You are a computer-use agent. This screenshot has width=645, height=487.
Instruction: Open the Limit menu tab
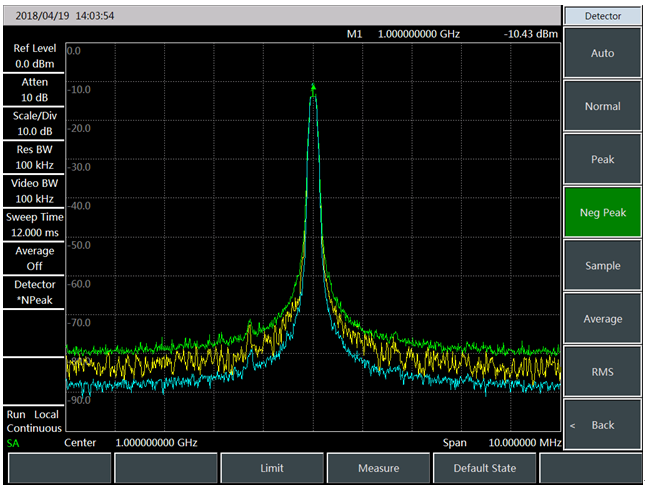pos(271,468)
